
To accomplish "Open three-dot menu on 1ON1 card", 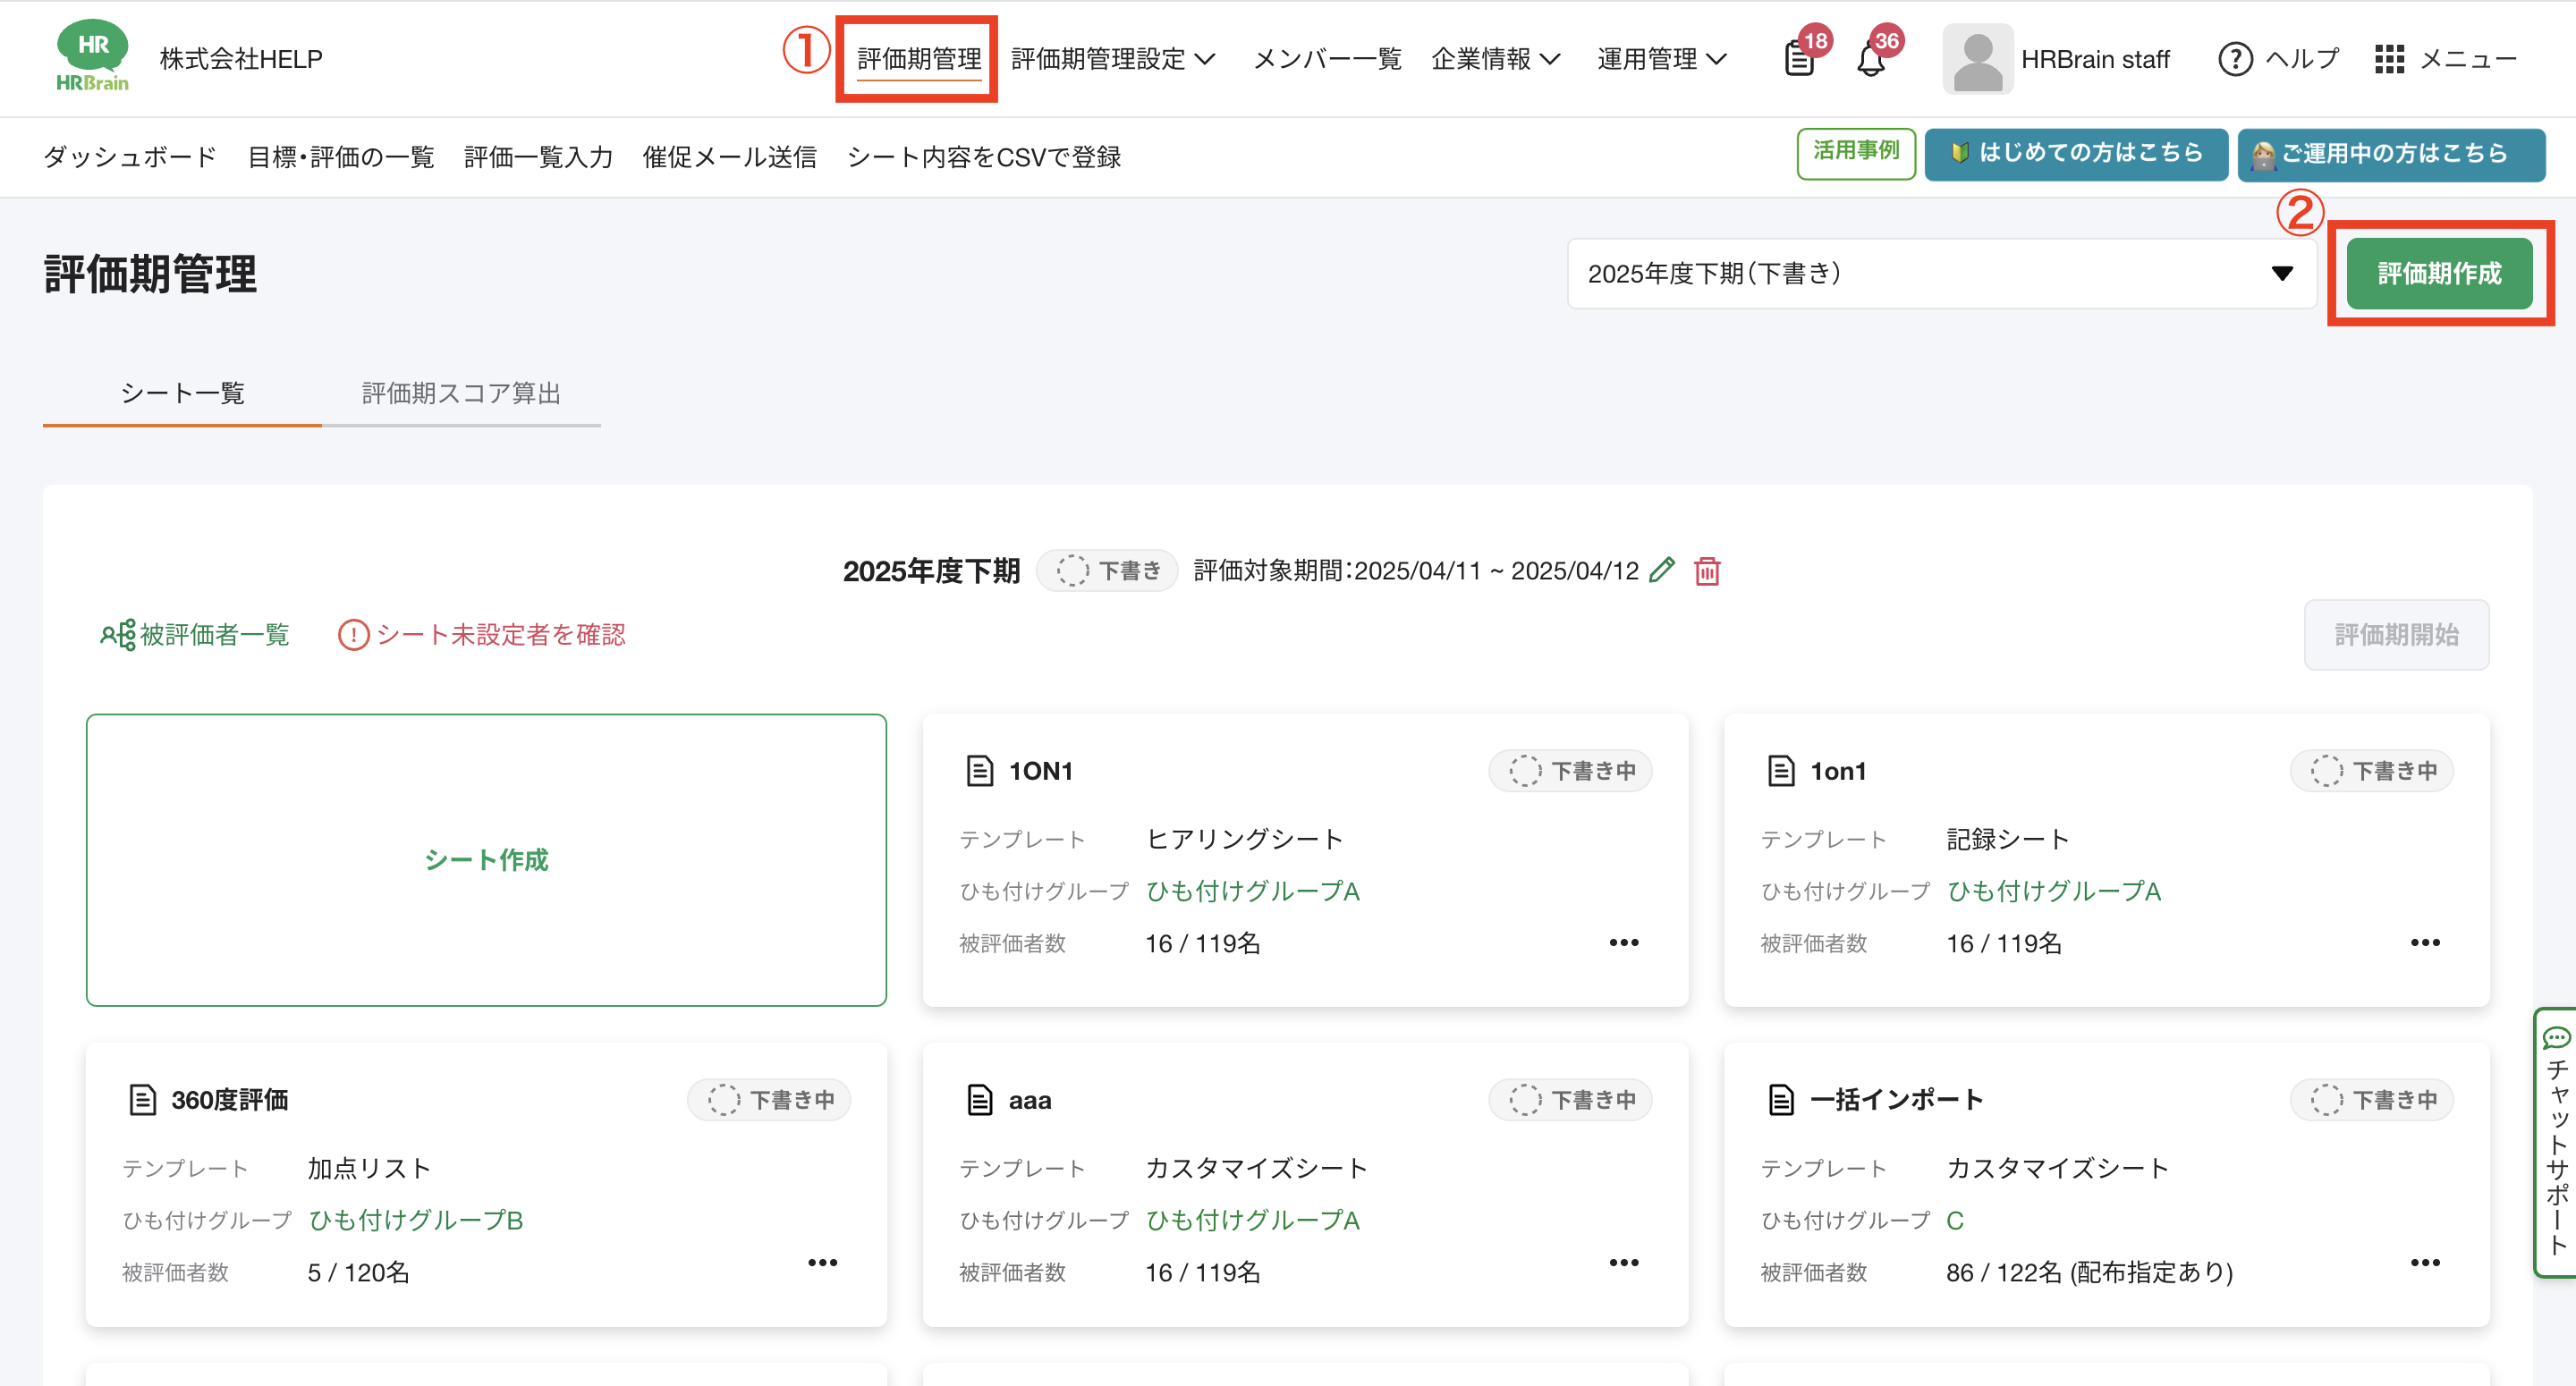I will pyautogui.click(x=1623, y=943).
